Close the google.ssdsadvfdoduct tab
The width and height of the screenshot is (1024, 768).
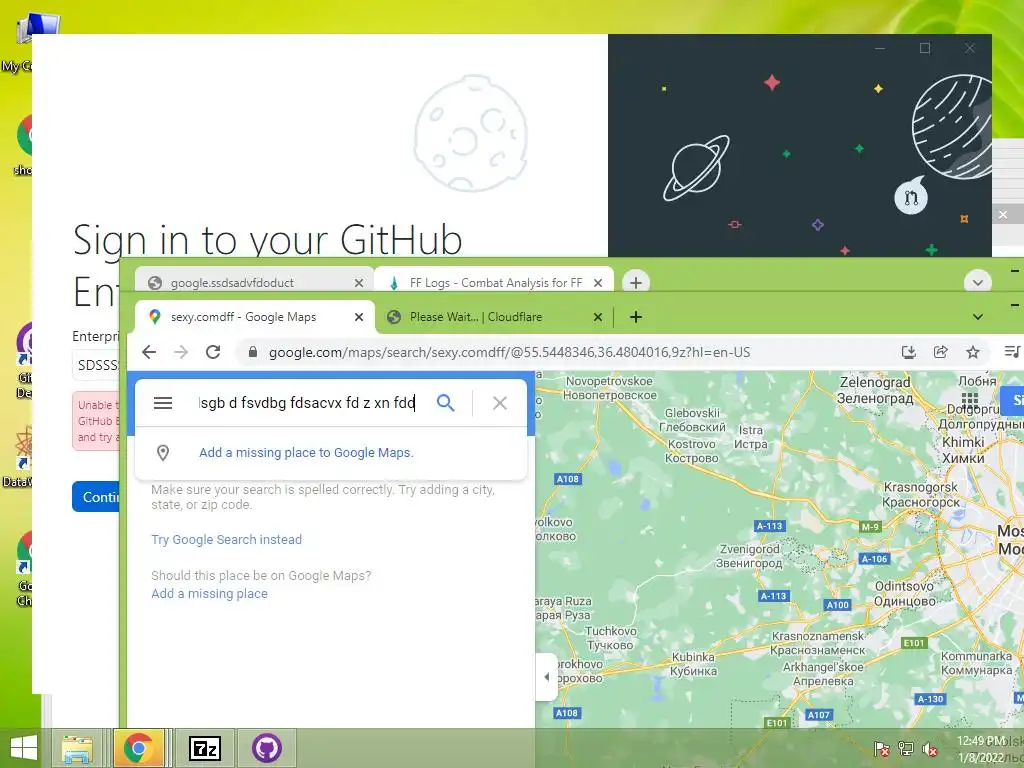[359, 283]
